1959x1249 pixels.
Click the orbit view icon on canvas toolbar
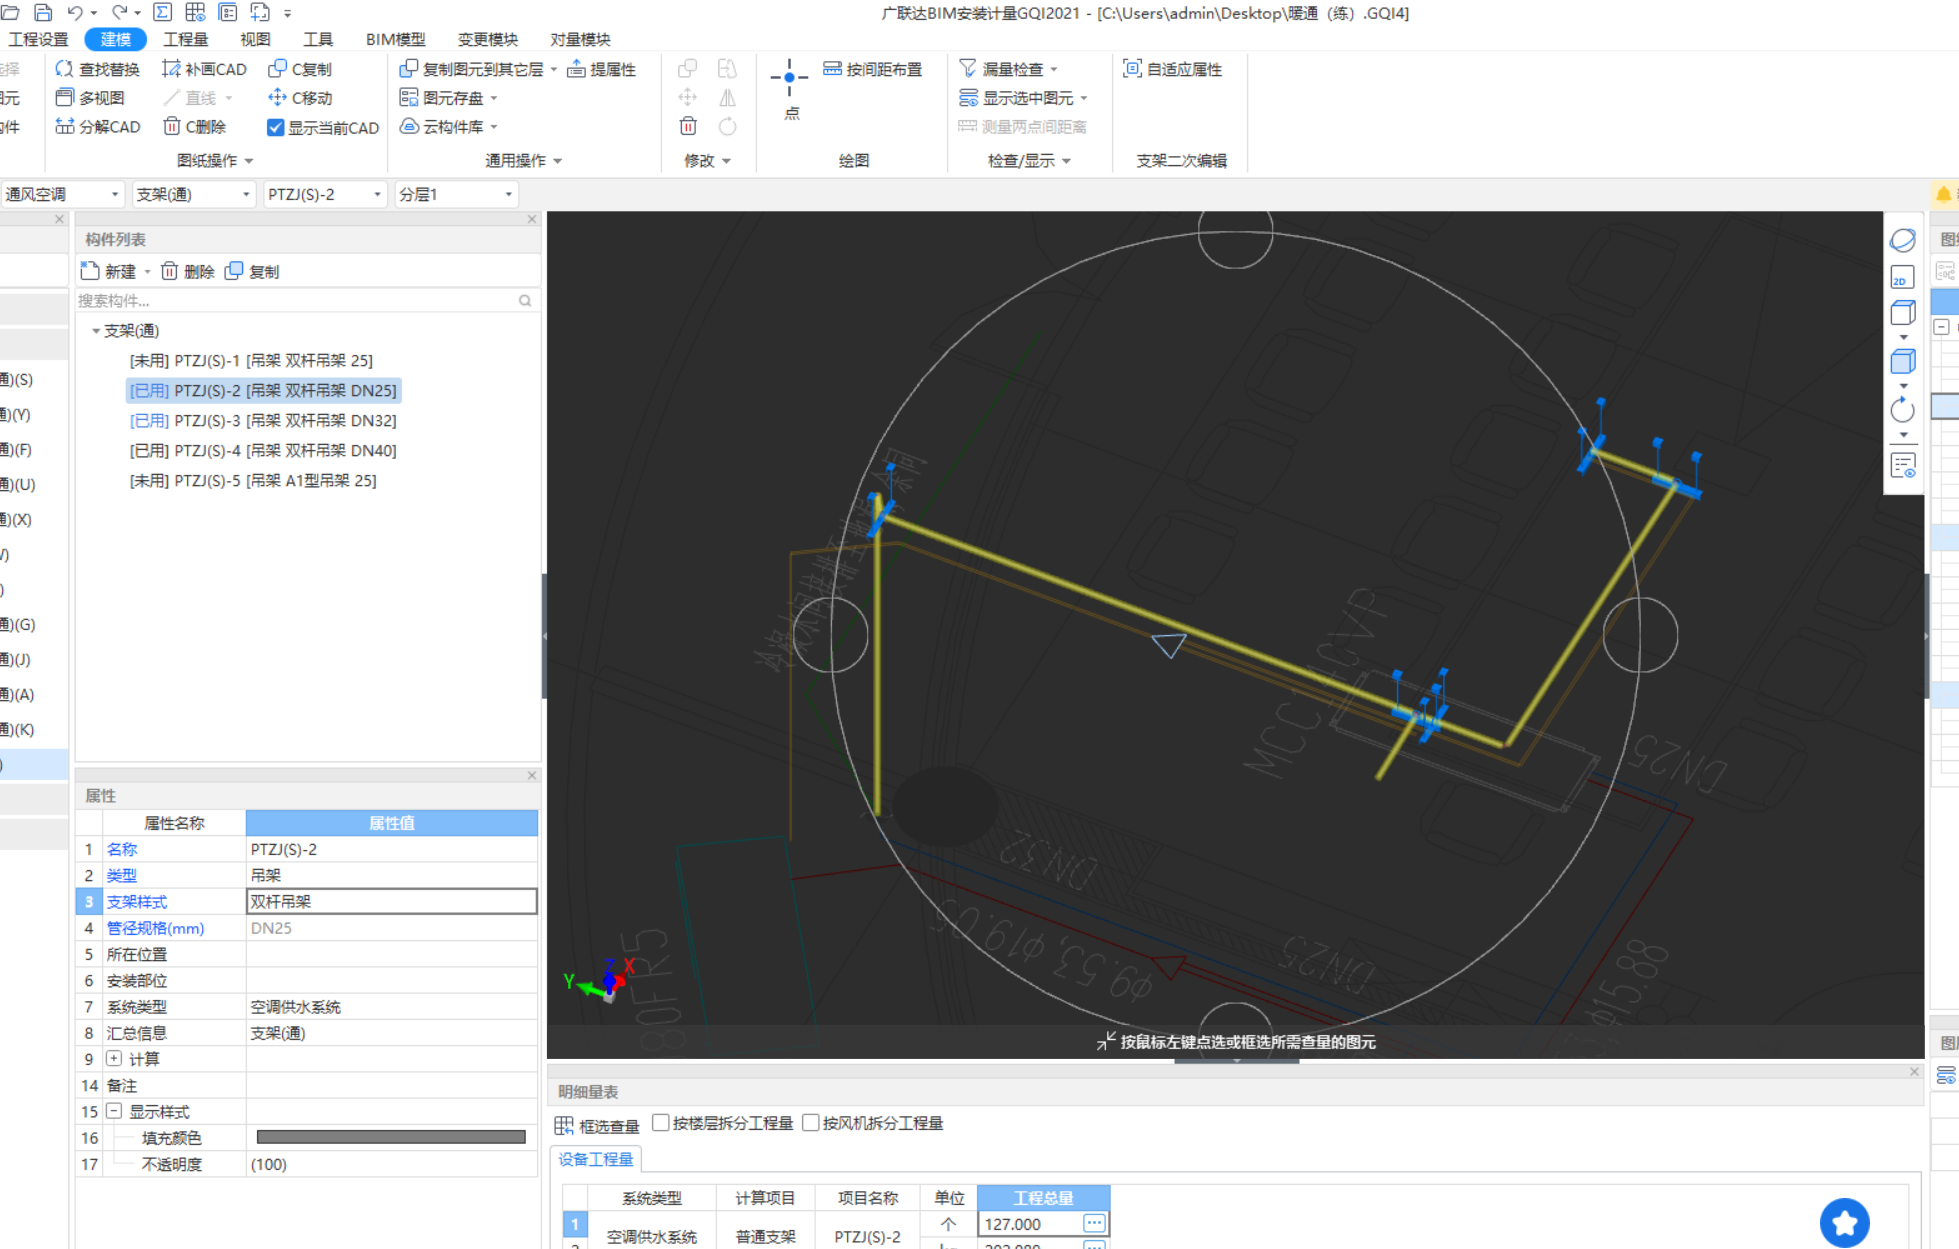click(x=1903, y=240)
